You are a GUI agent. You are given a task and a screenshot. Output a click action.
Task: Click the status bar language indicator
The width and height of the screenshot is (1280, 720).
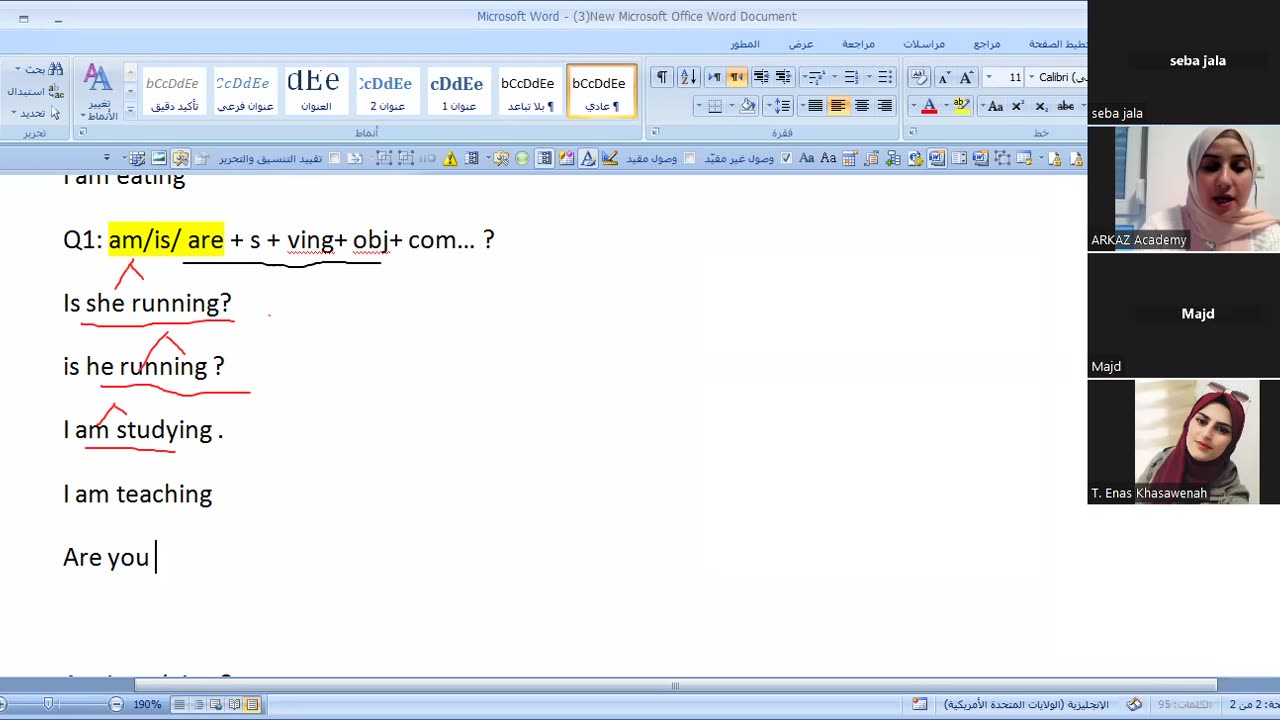(1026, 704)
